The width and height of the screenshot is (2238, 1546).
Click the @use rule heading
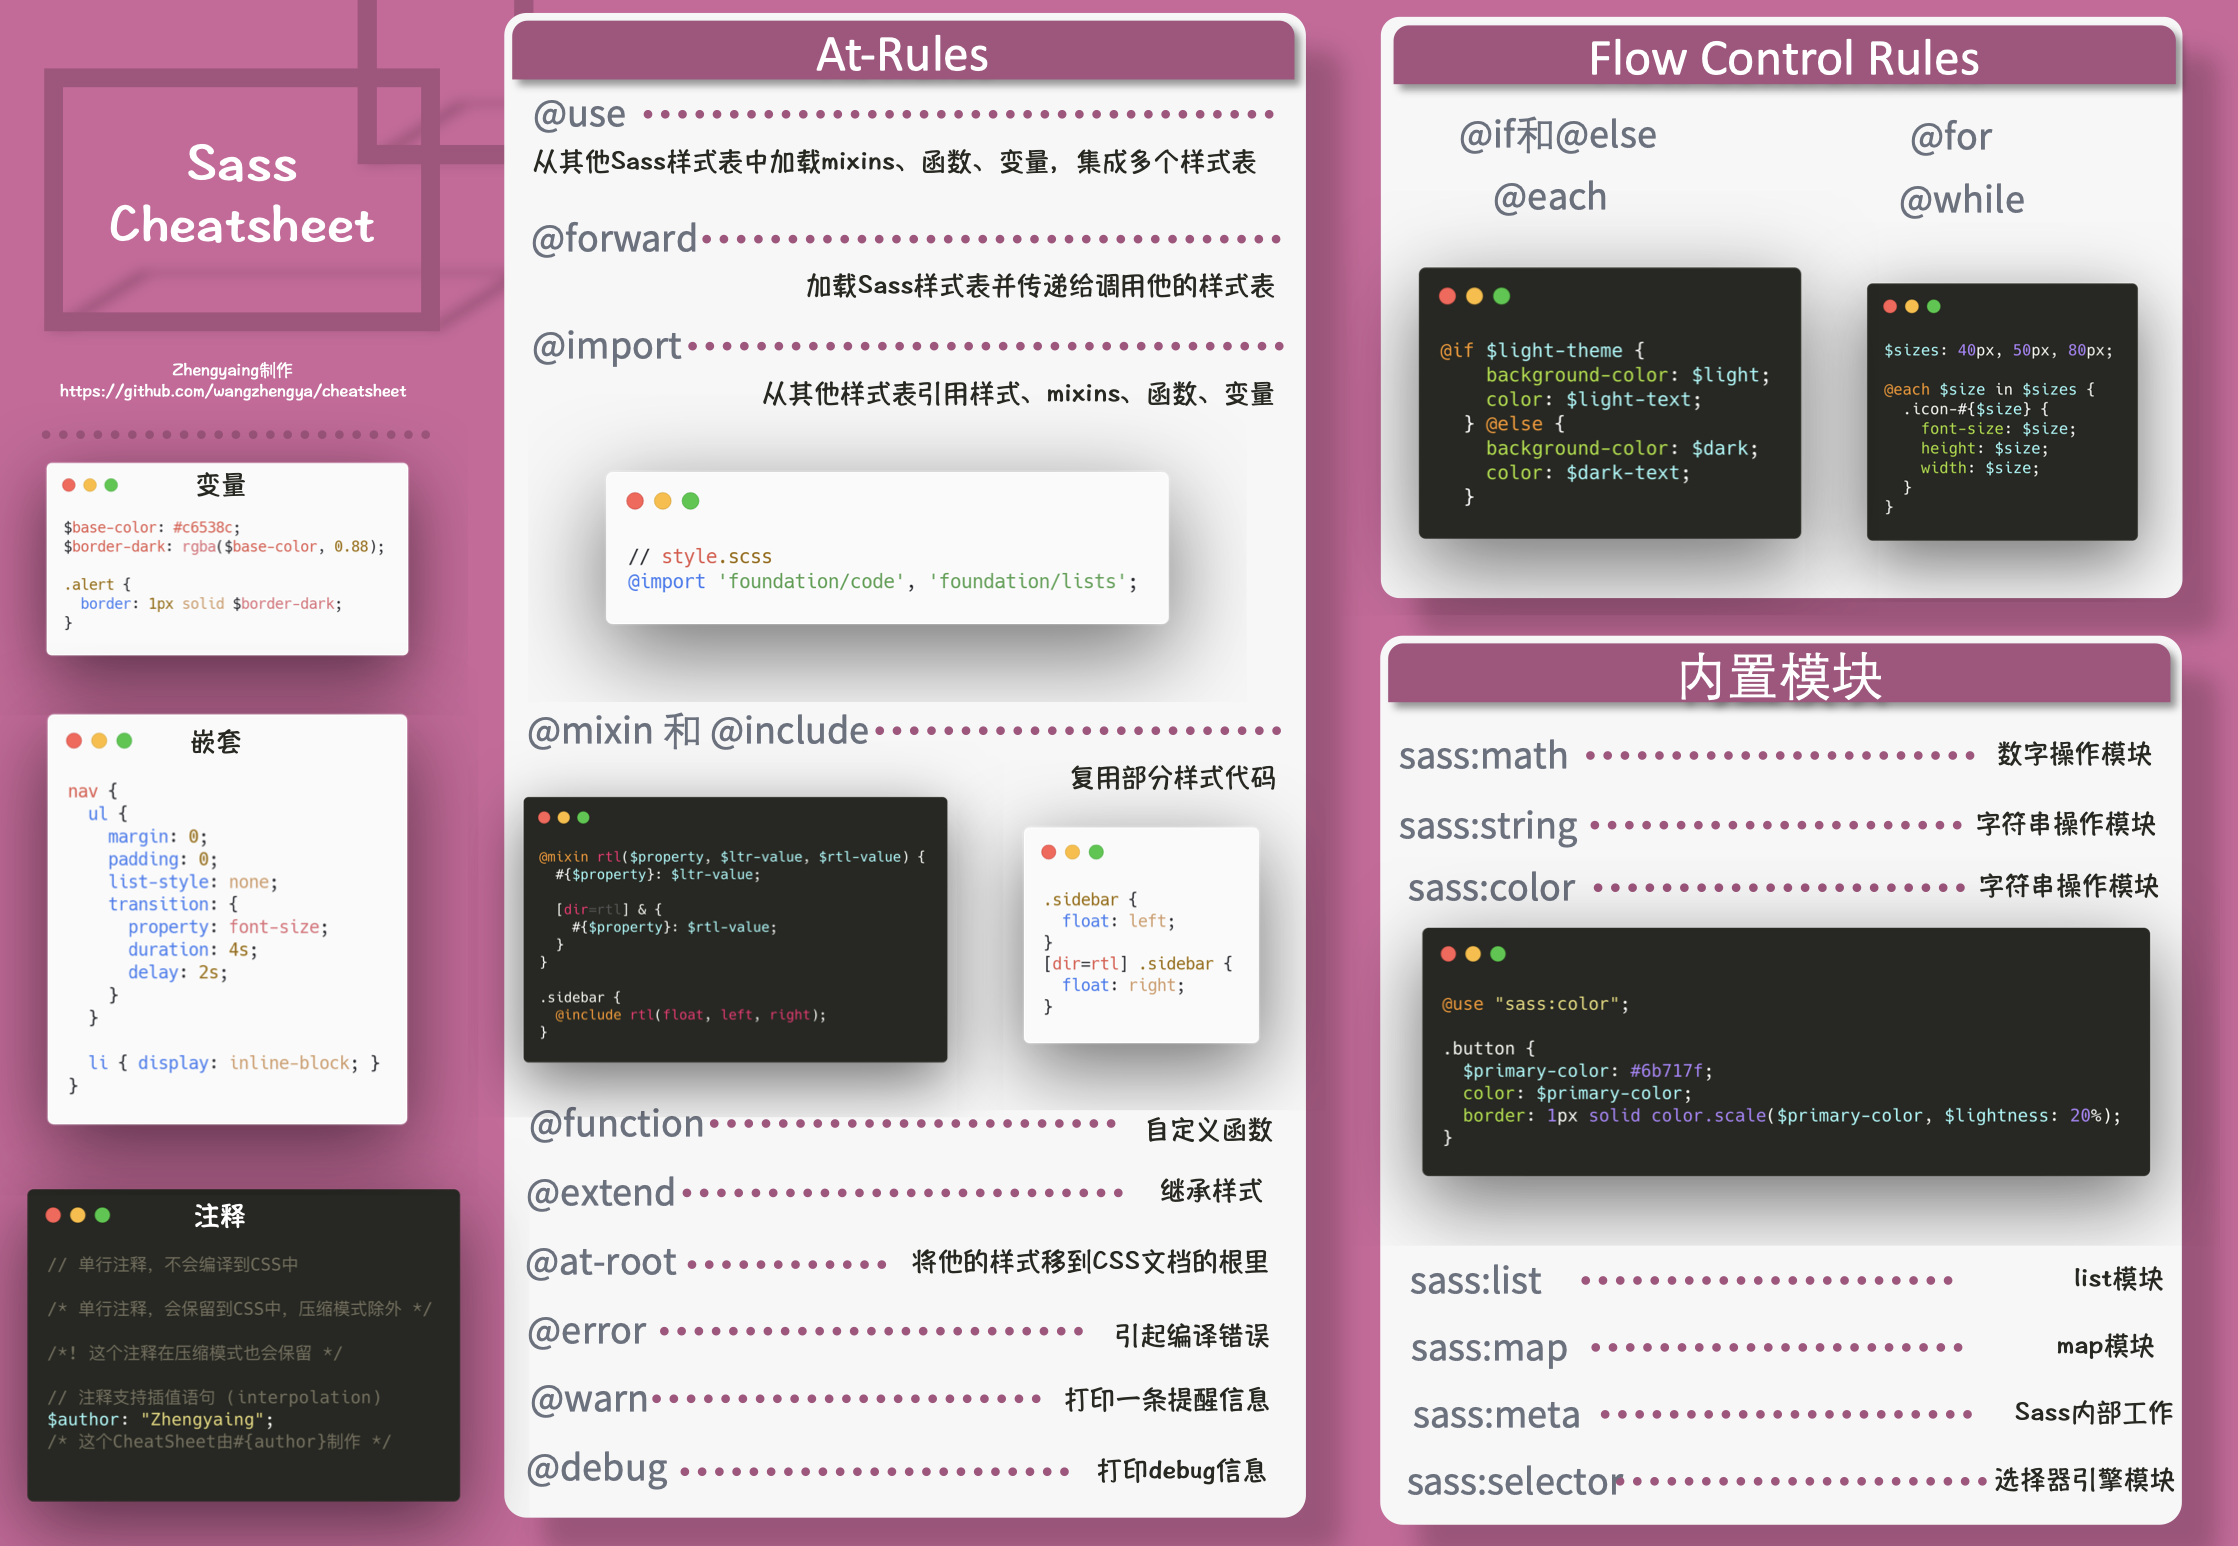580,114
